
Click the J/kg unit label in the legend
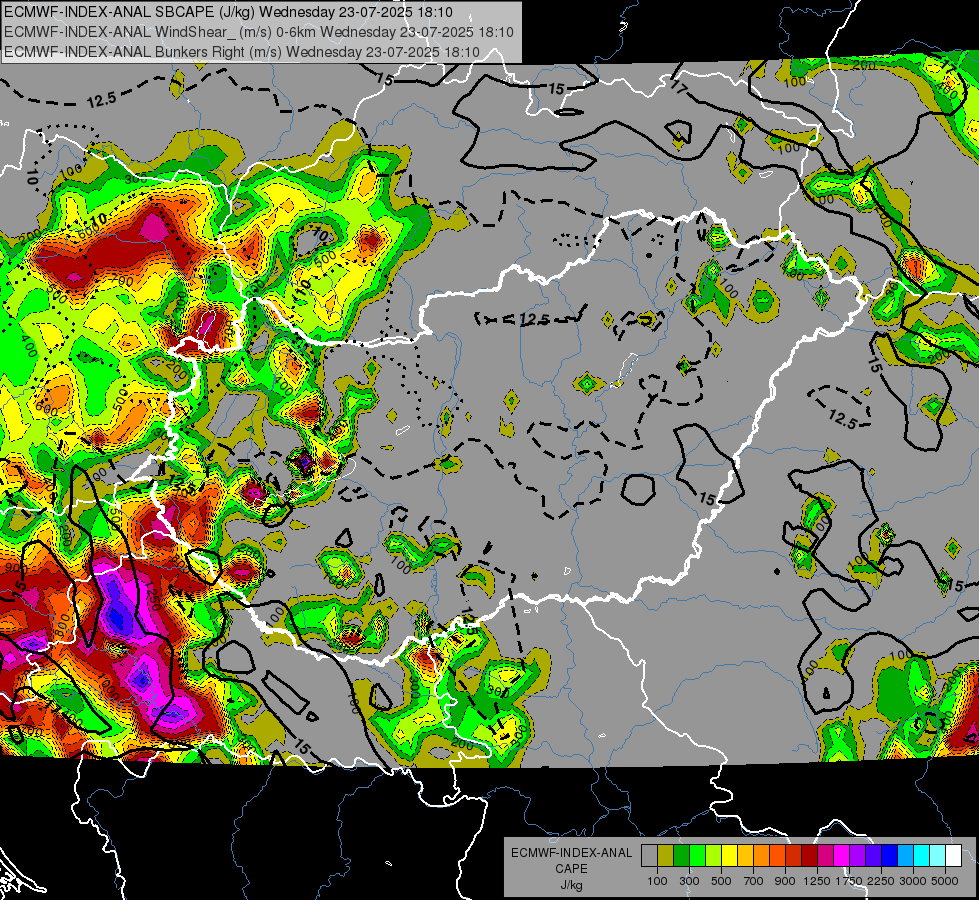click(x=571, y=885)
